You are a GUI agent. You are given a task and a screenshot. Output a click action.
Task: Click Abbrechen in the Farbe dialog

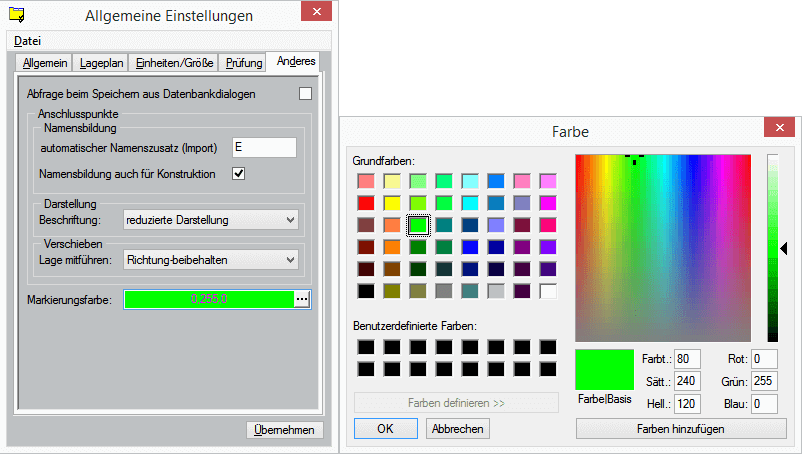coord(457,428)
